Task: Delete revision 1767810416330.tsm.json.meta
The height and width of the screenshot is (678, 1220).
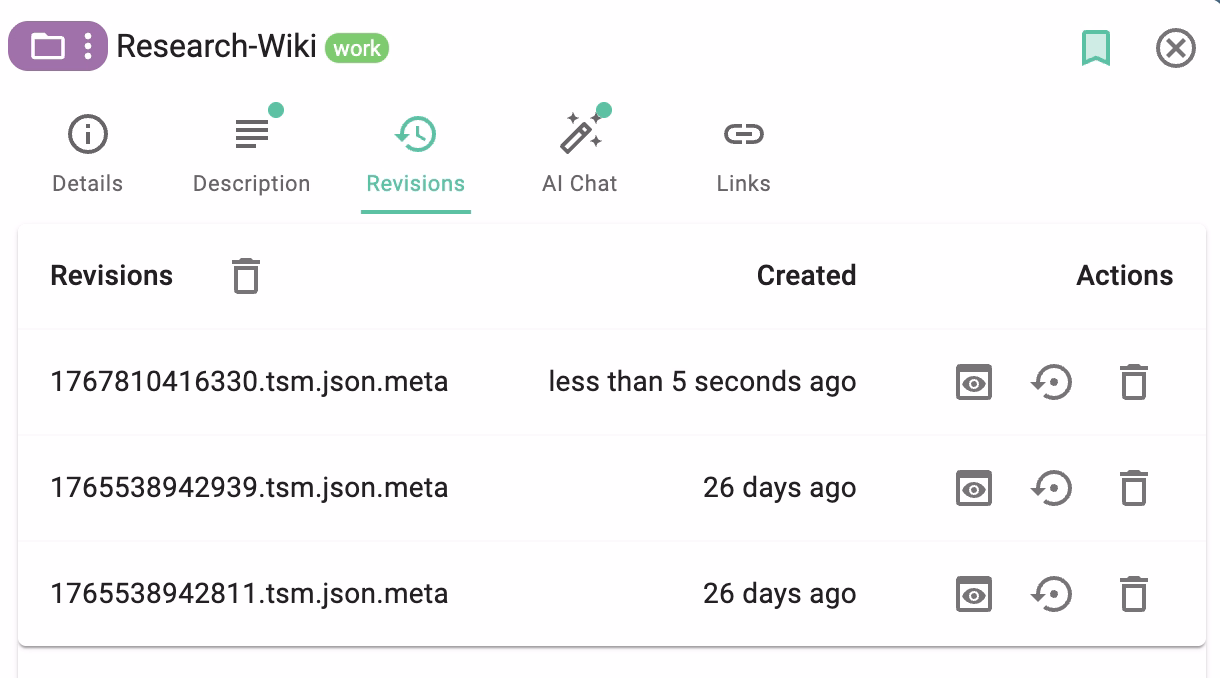Action: [x=1133, y=382]
